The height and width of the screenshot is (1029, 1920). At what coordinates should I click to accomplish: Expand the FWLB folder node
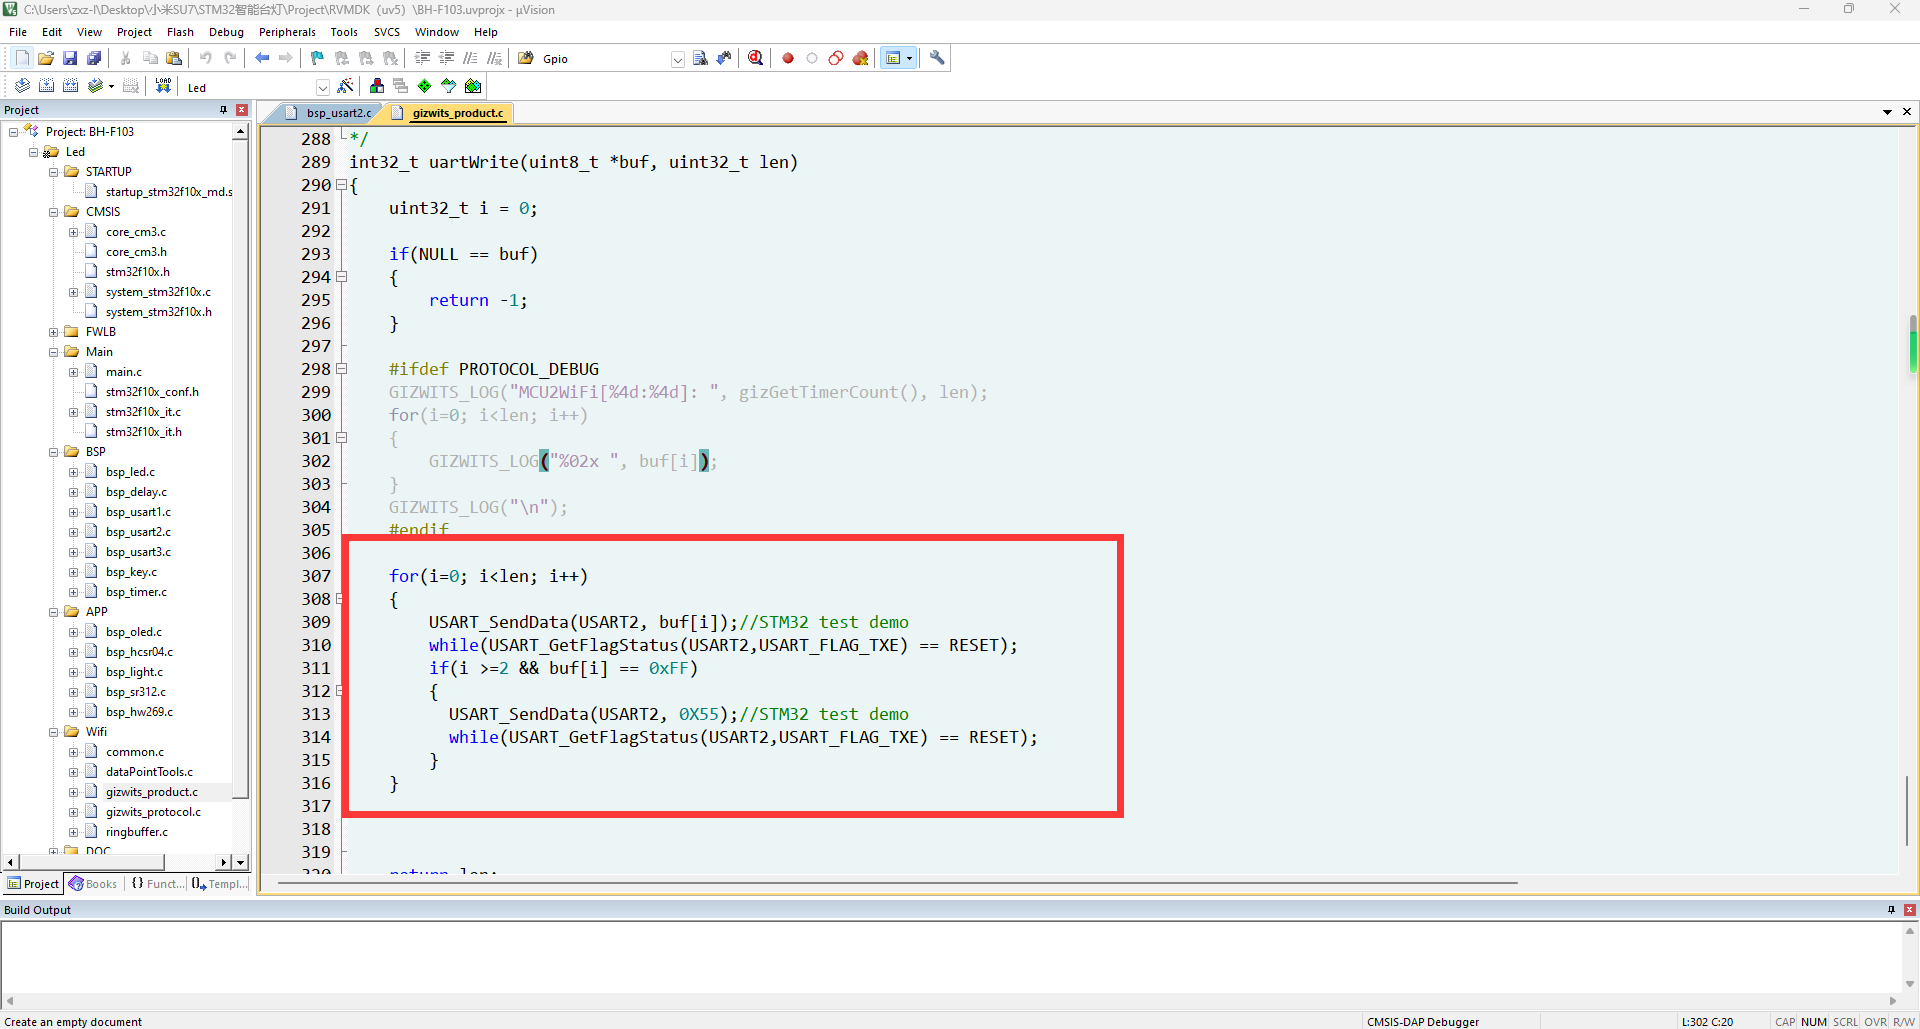[x=54, y=332]
